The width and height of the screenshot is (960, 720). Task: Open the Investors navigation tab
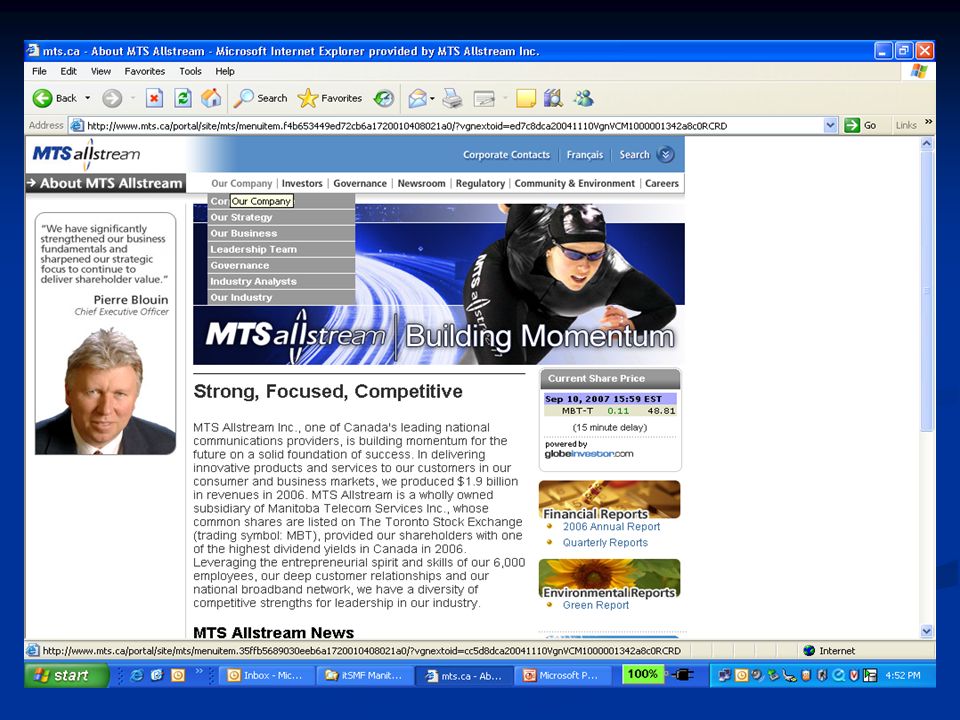pos(302,183)
